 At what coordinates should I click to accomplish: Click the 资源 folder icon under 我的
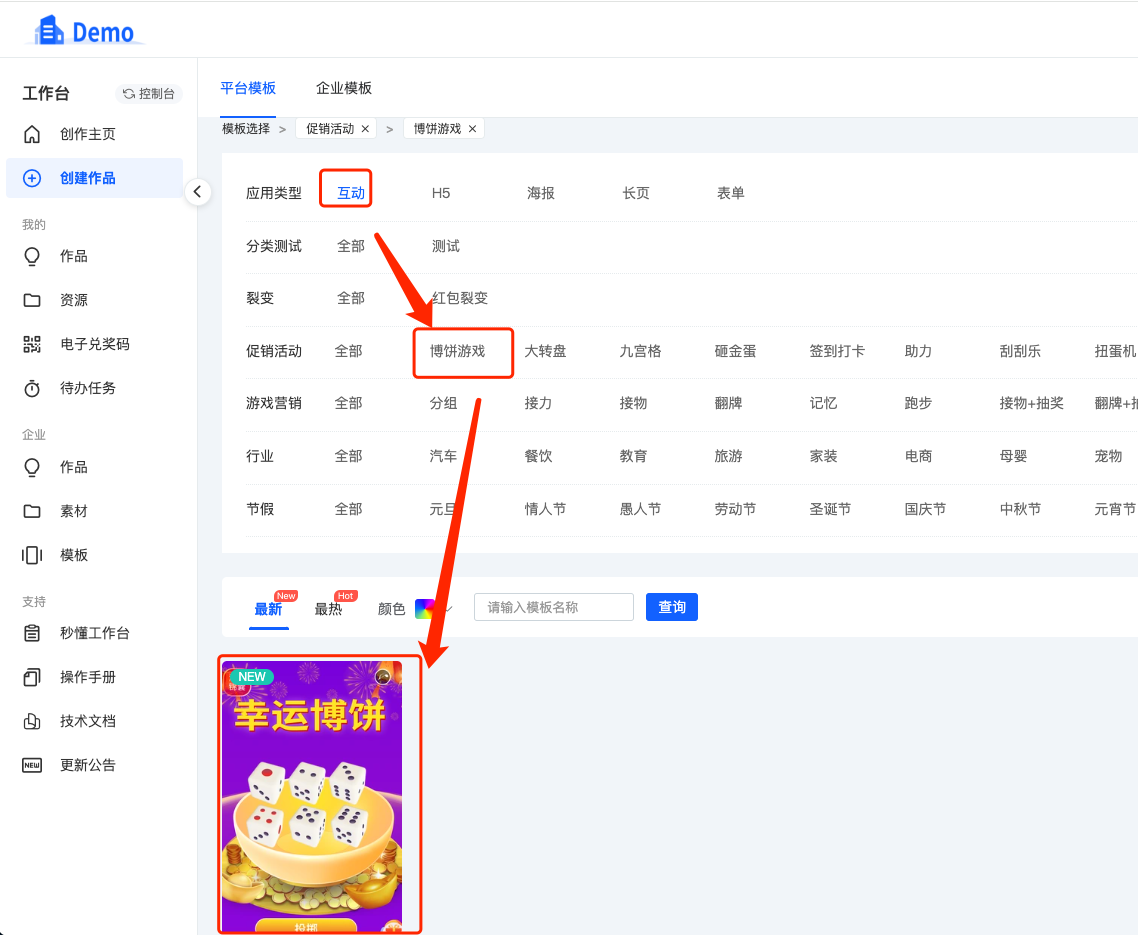click(32, 300)
